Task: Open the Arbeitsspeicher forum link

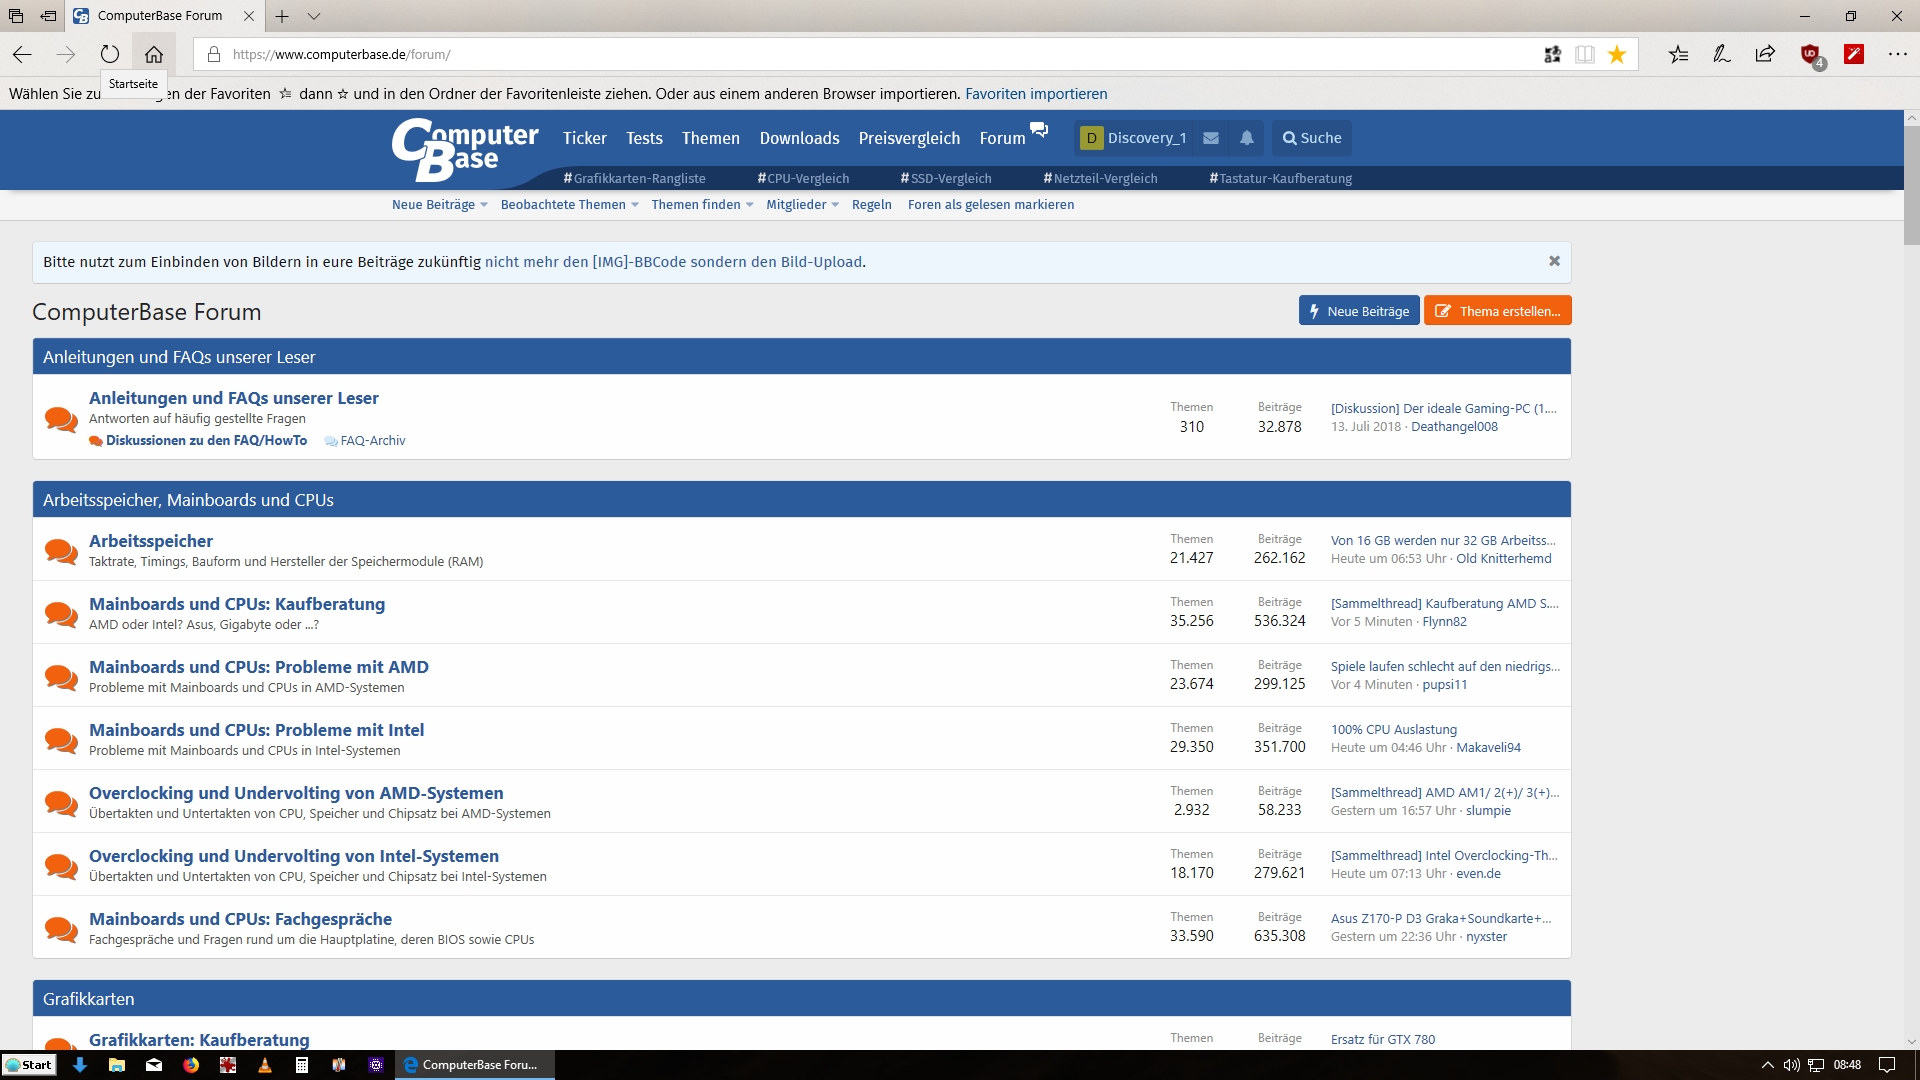Action: coord(151,541)
